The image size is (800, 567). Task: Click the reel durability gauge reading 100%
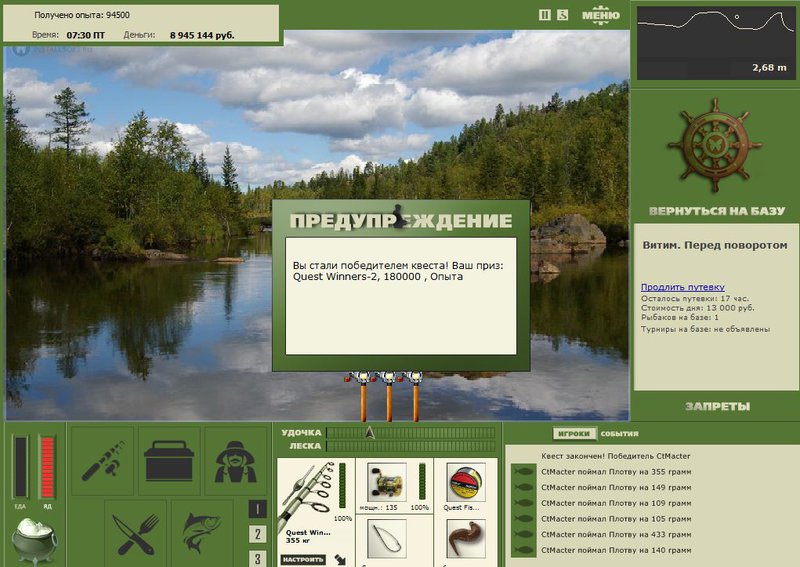coord(422,482)
